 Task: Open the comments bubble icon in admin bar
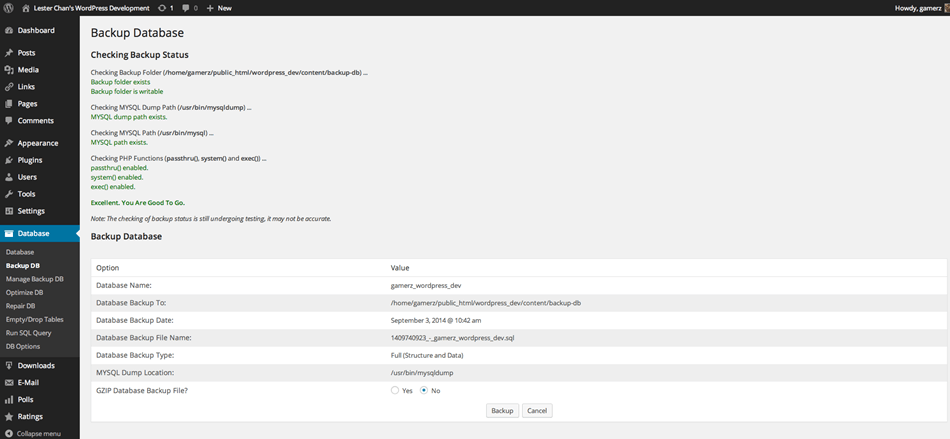[185, 8]
